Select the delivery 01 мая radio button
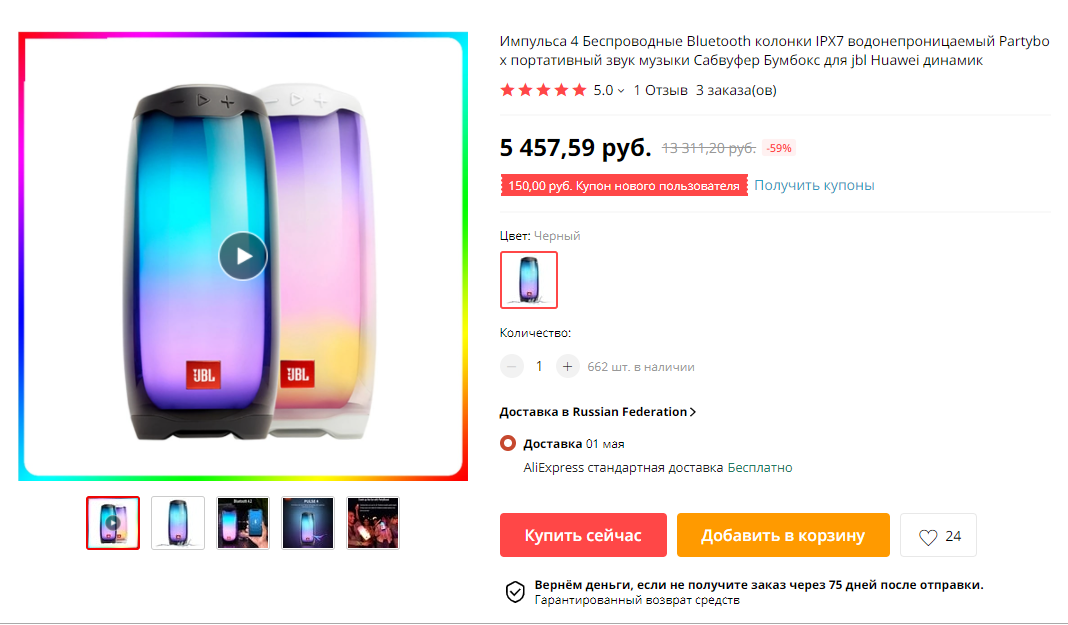The image size is (1068, 625). 507,443
